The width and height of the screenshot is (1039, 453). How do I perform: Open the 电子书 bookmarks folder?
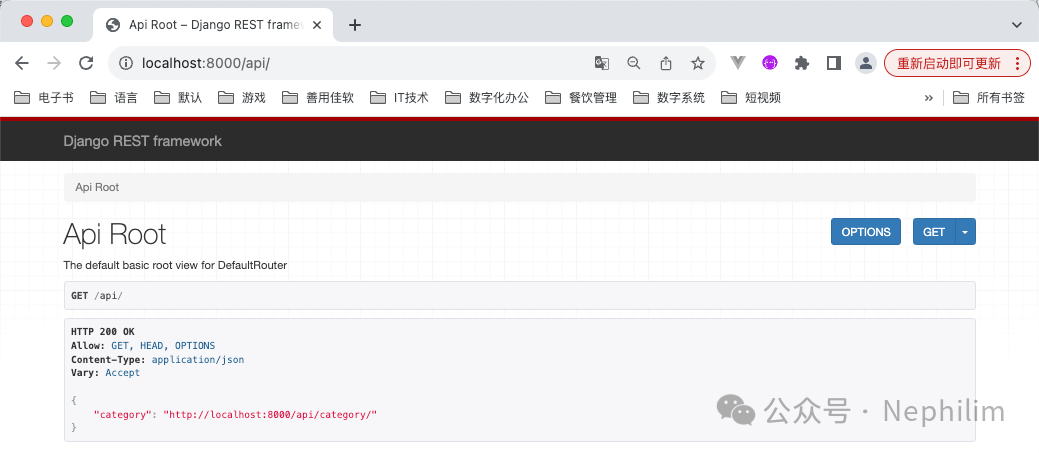pos(44,98)
